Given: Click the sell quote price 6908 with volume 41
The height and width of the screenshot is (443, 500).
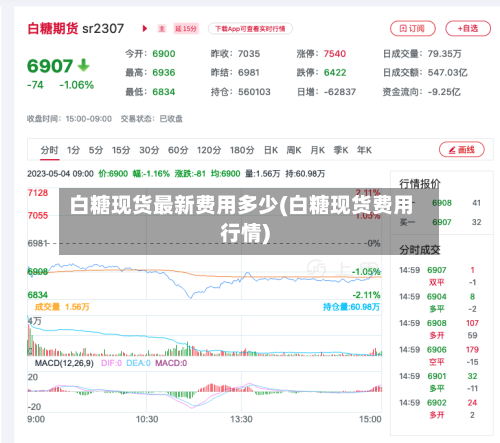Looking at the screenshot, I should coord(442,203).
